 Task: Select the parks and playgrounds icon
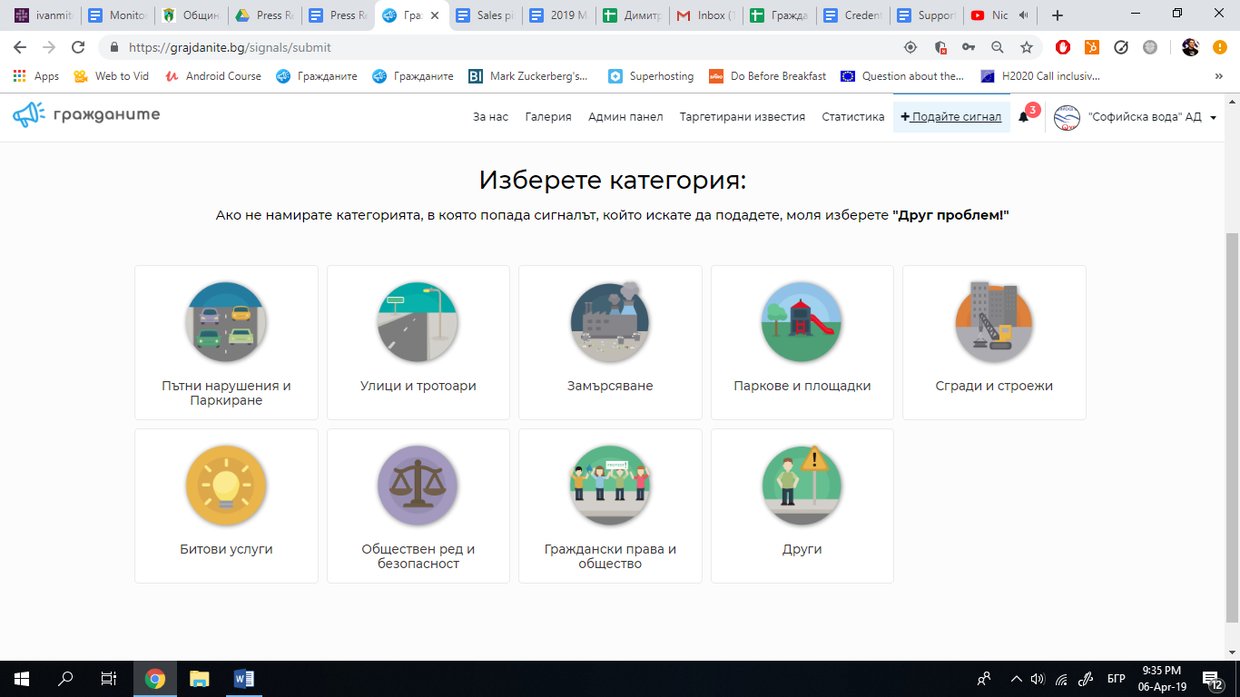coord(802,322)
